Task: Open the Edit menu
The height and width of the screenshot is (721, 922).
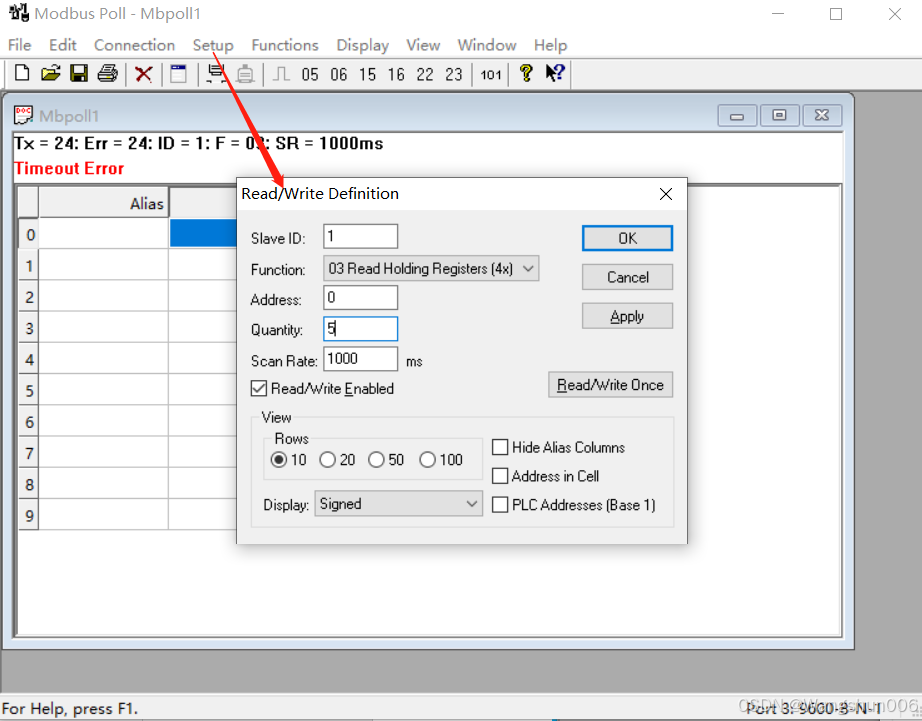Action: (x=62, y=45)
